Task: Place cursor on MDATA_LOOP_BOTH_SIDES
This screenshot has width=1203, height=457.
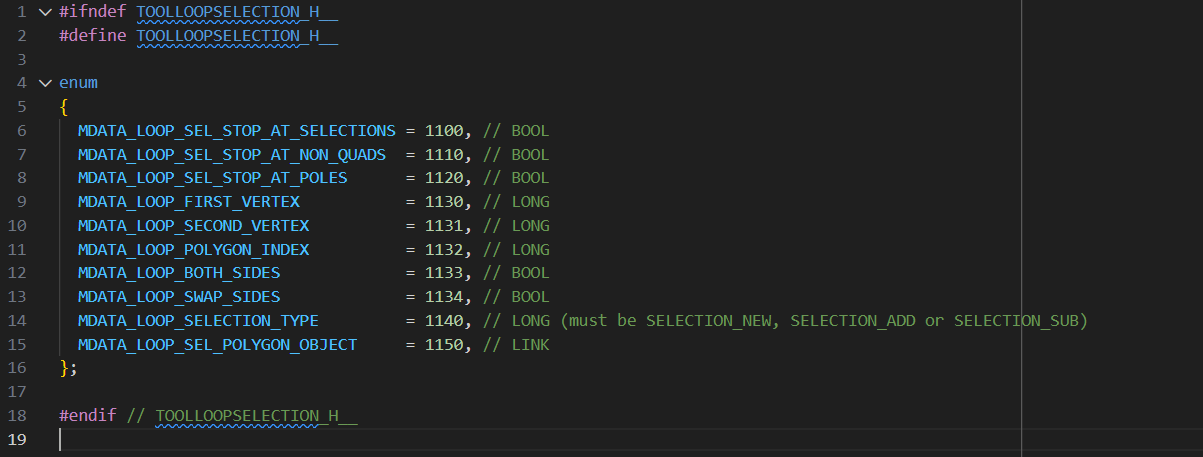Action: coord(179,273)
